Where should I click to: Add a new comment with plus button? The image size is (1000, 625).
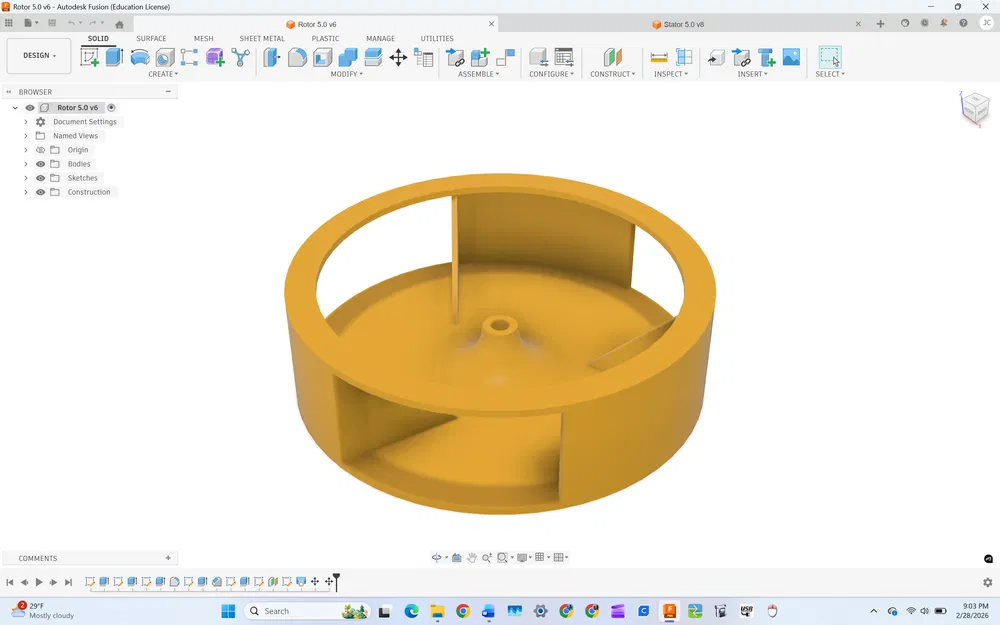[x=168, y=558]
